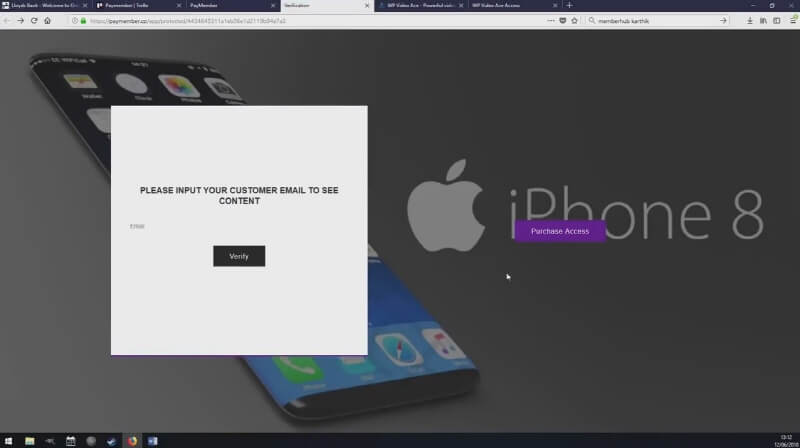Image resolution: width=800 pixels, height=448 pixels.
Task: Open the Windows Start menu
Action: tap(8, 441)
